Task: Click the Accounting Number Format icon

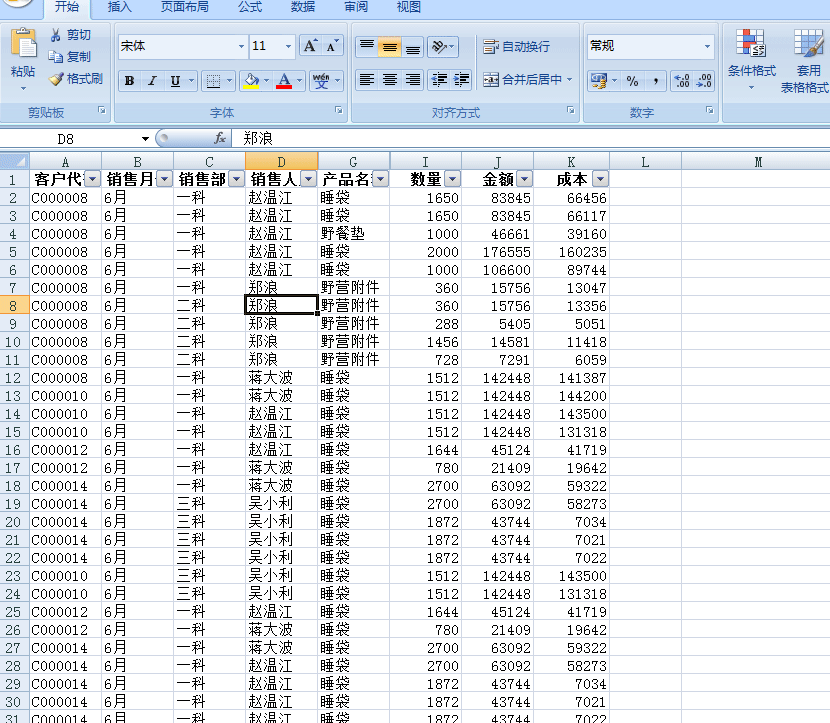Action: pos(600,80)
